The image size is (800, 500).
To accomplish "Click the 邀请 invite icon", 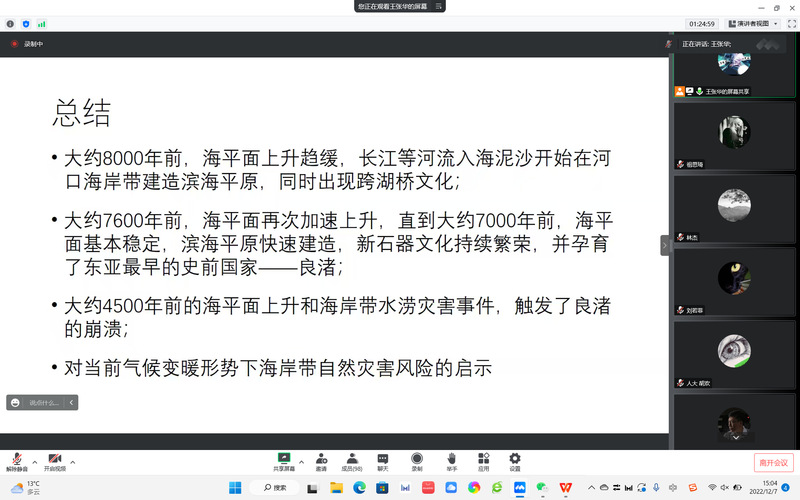I will pyautogui.click(x=321, y=460).
